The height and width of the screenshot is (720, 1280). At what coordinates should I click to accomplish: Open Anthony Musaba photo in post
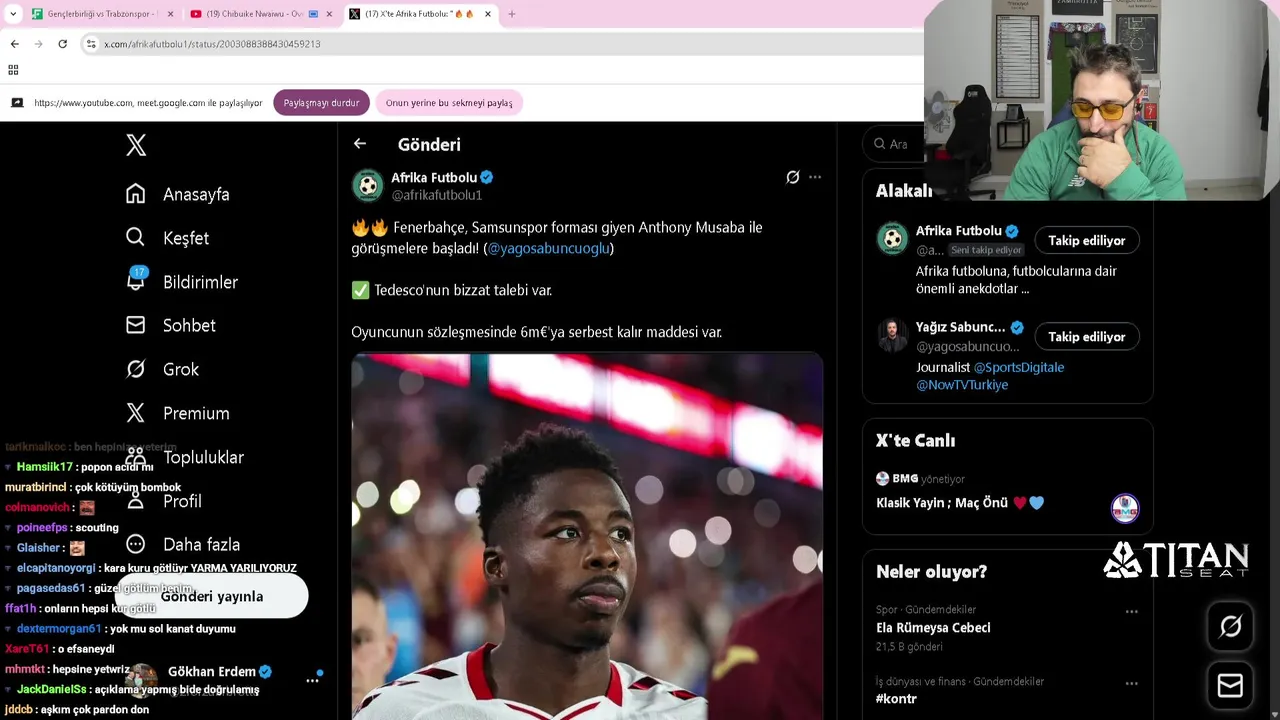pyautogui.click(x=587, y=536)
